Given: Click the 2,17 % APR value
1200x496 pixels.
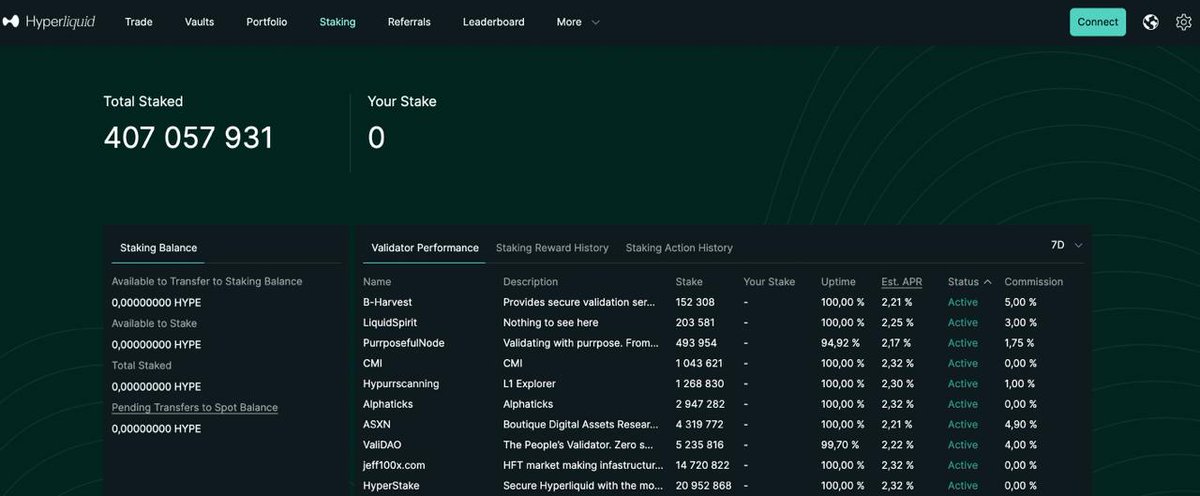Looking at the screenshot, I should pos(897,343).
